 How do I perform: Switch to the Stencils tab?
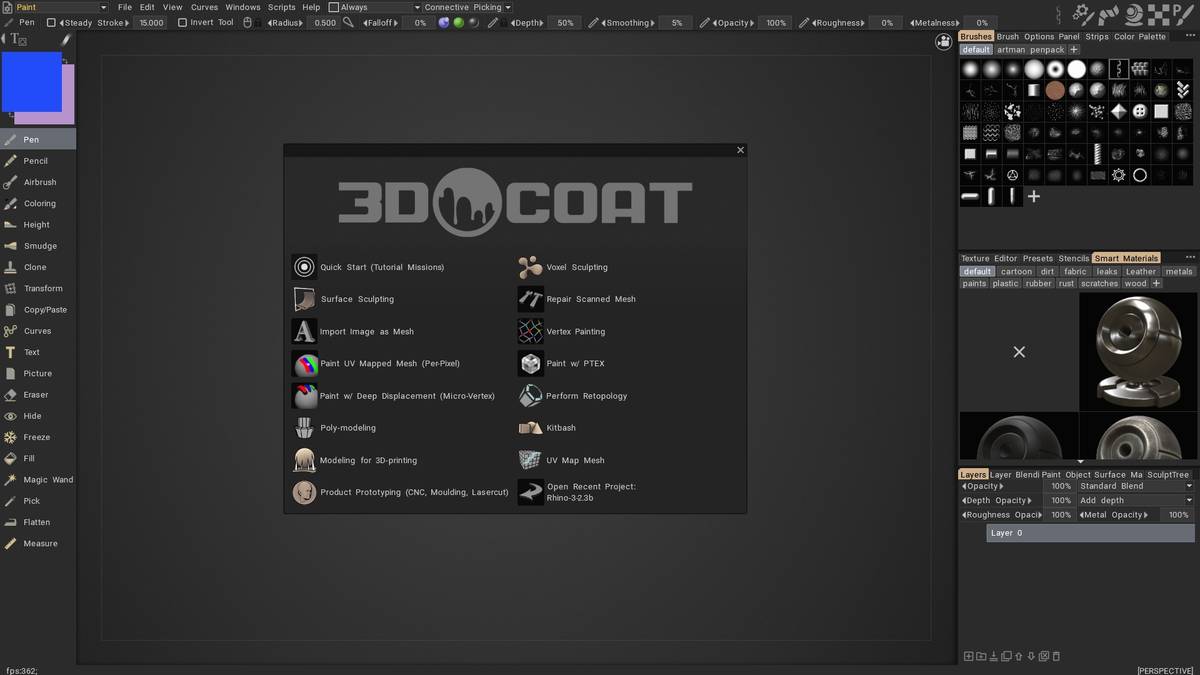[x=1073, y=258]
